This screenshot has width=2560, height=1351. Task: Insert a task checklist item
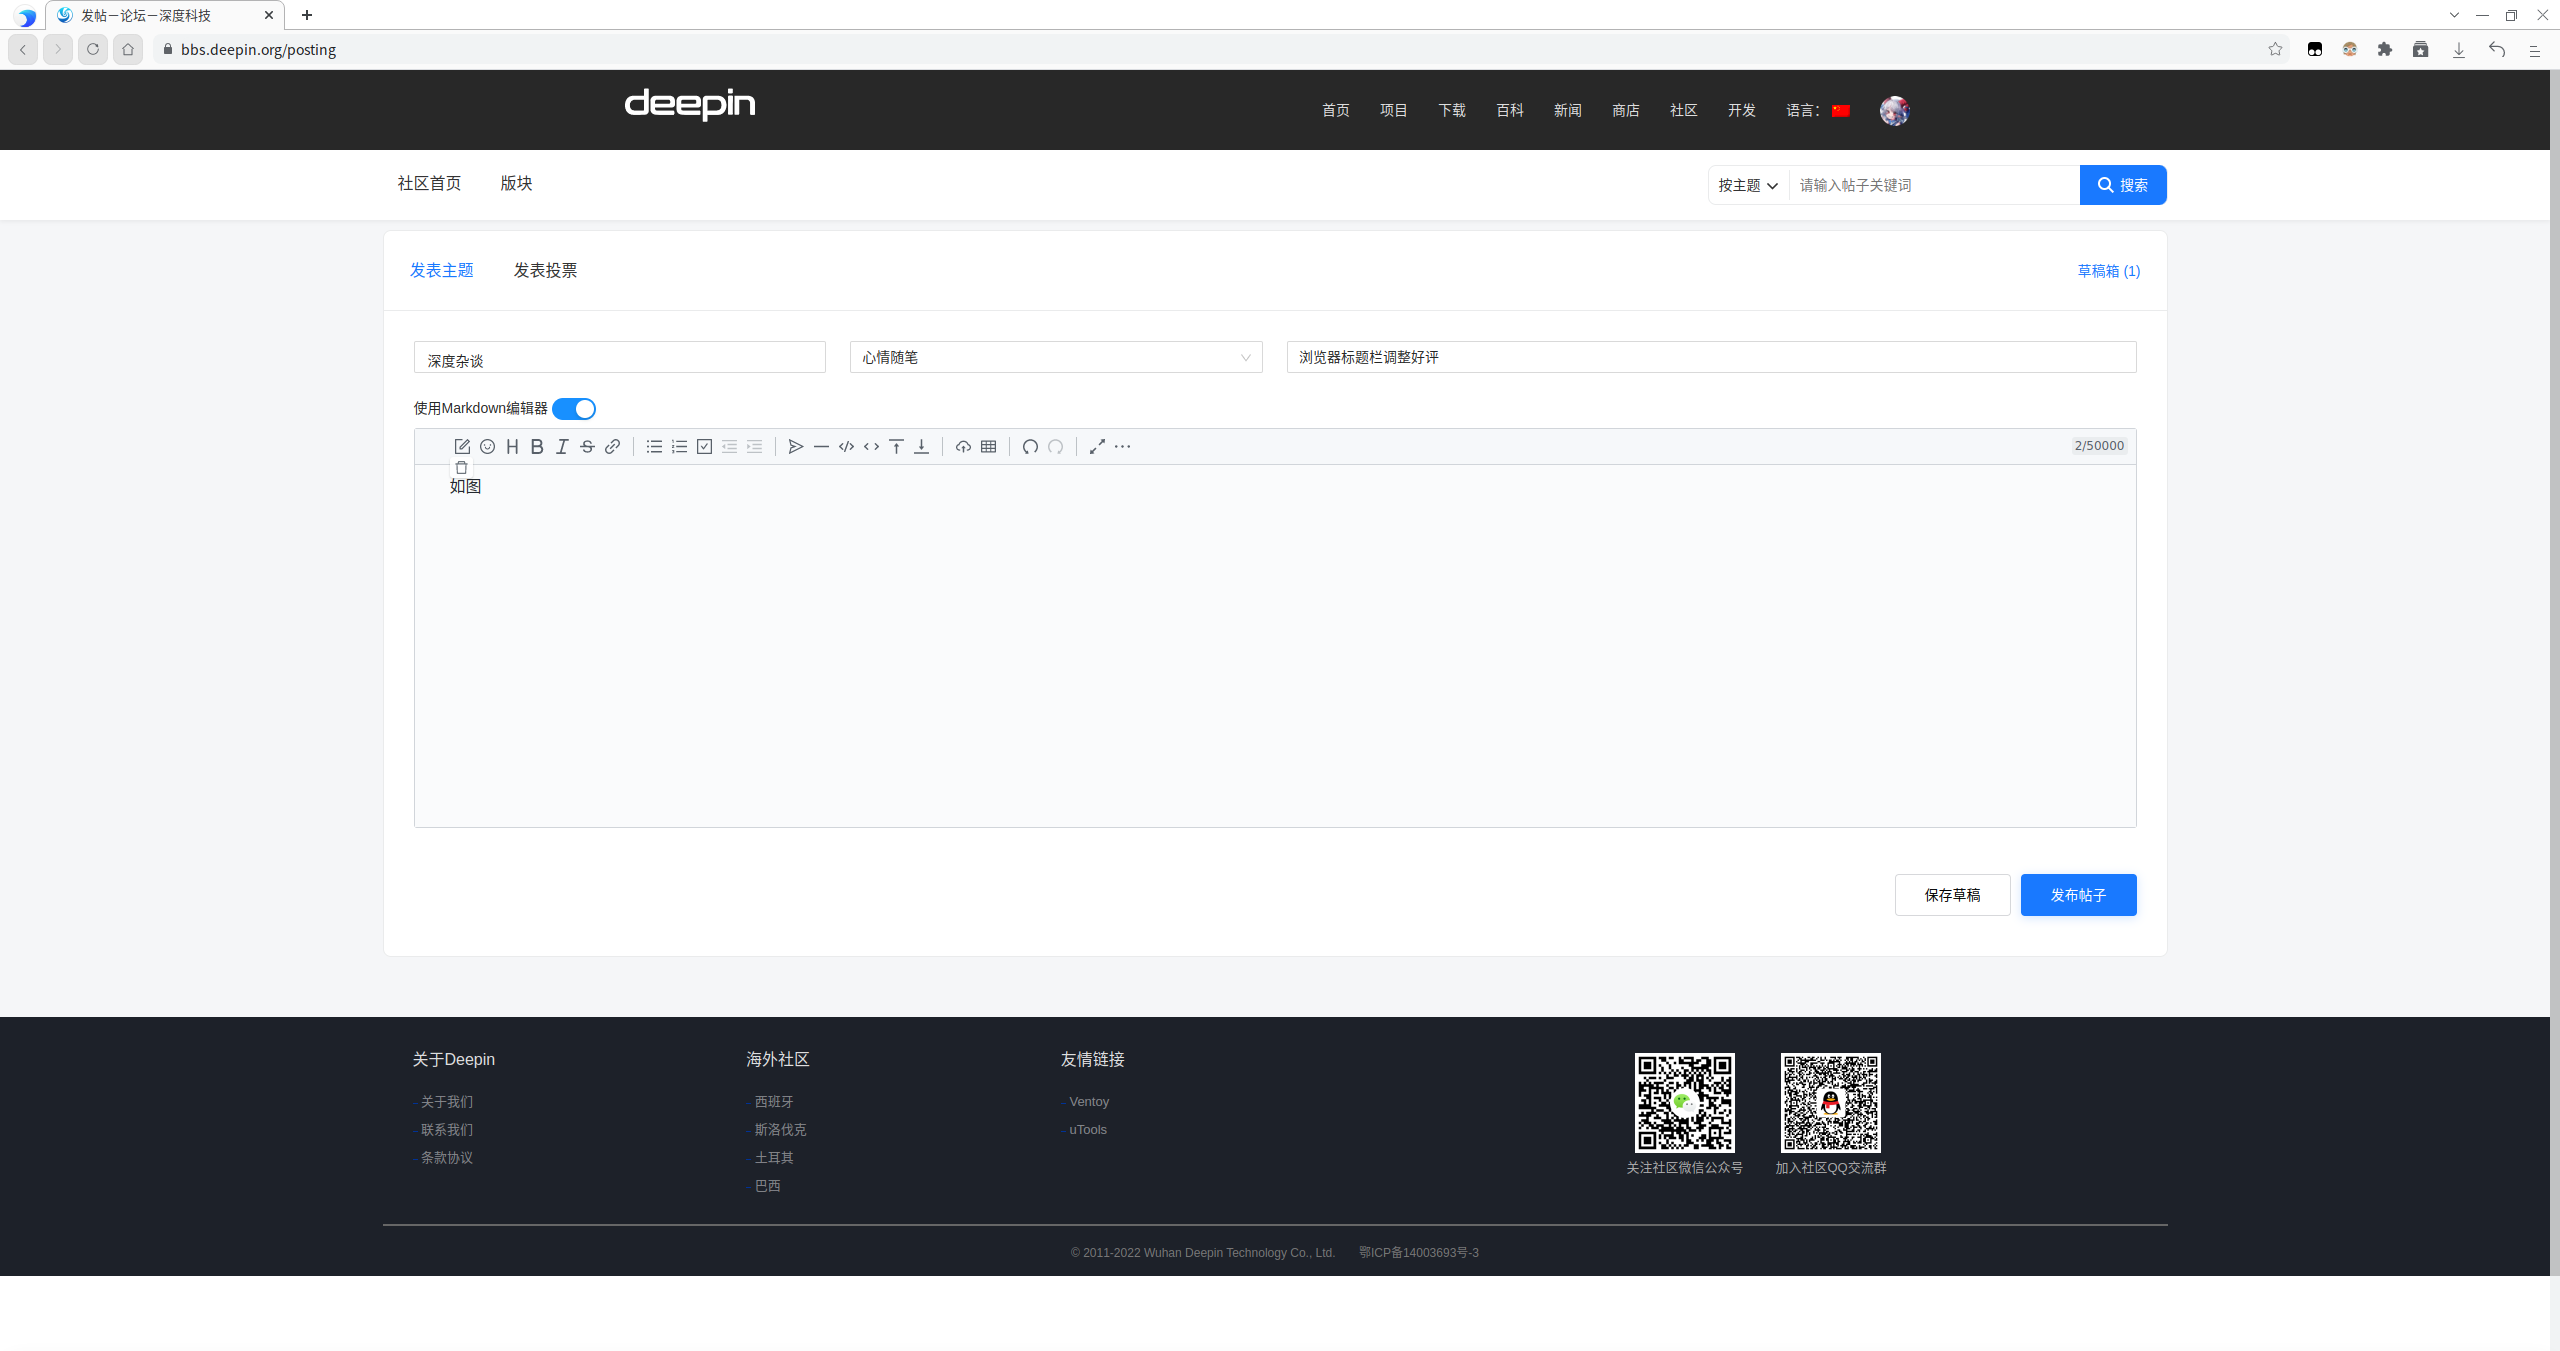pyautogui.click(x=704, y=447)
